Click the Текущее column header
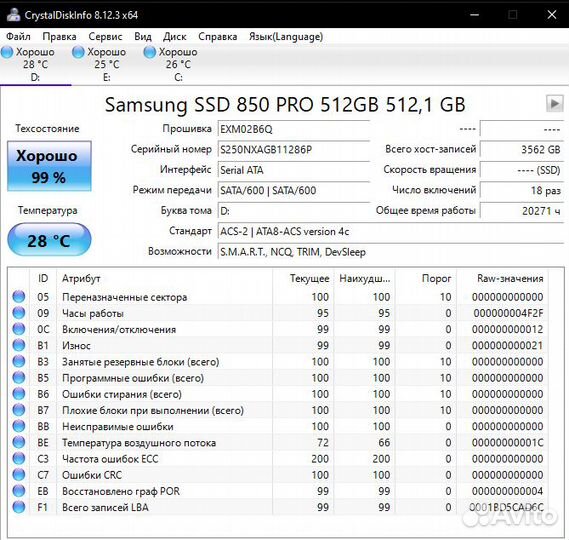Screen dimensions: 569x540 pos(303,278)
